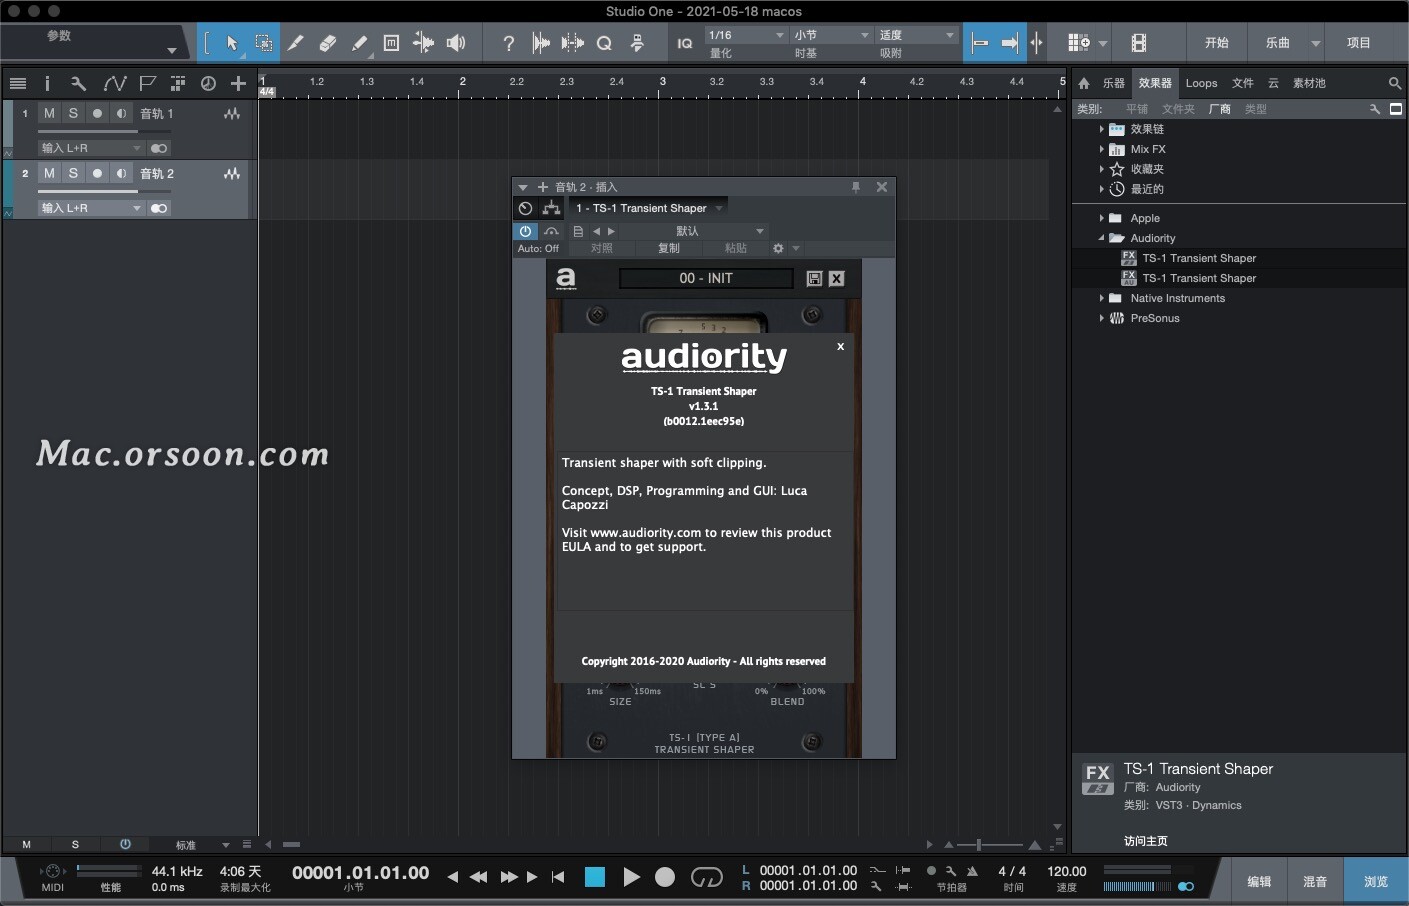Toggle loop mode in transport
Screen dimensions: 1409x906
coord(706,877)
